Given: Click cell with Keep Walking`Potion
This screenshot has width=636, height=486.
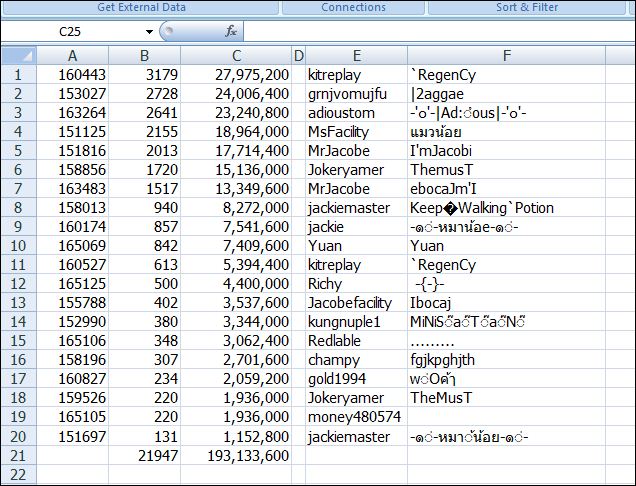Looking at the screenshot, I should pyautogui.click(x=507, y=208).
